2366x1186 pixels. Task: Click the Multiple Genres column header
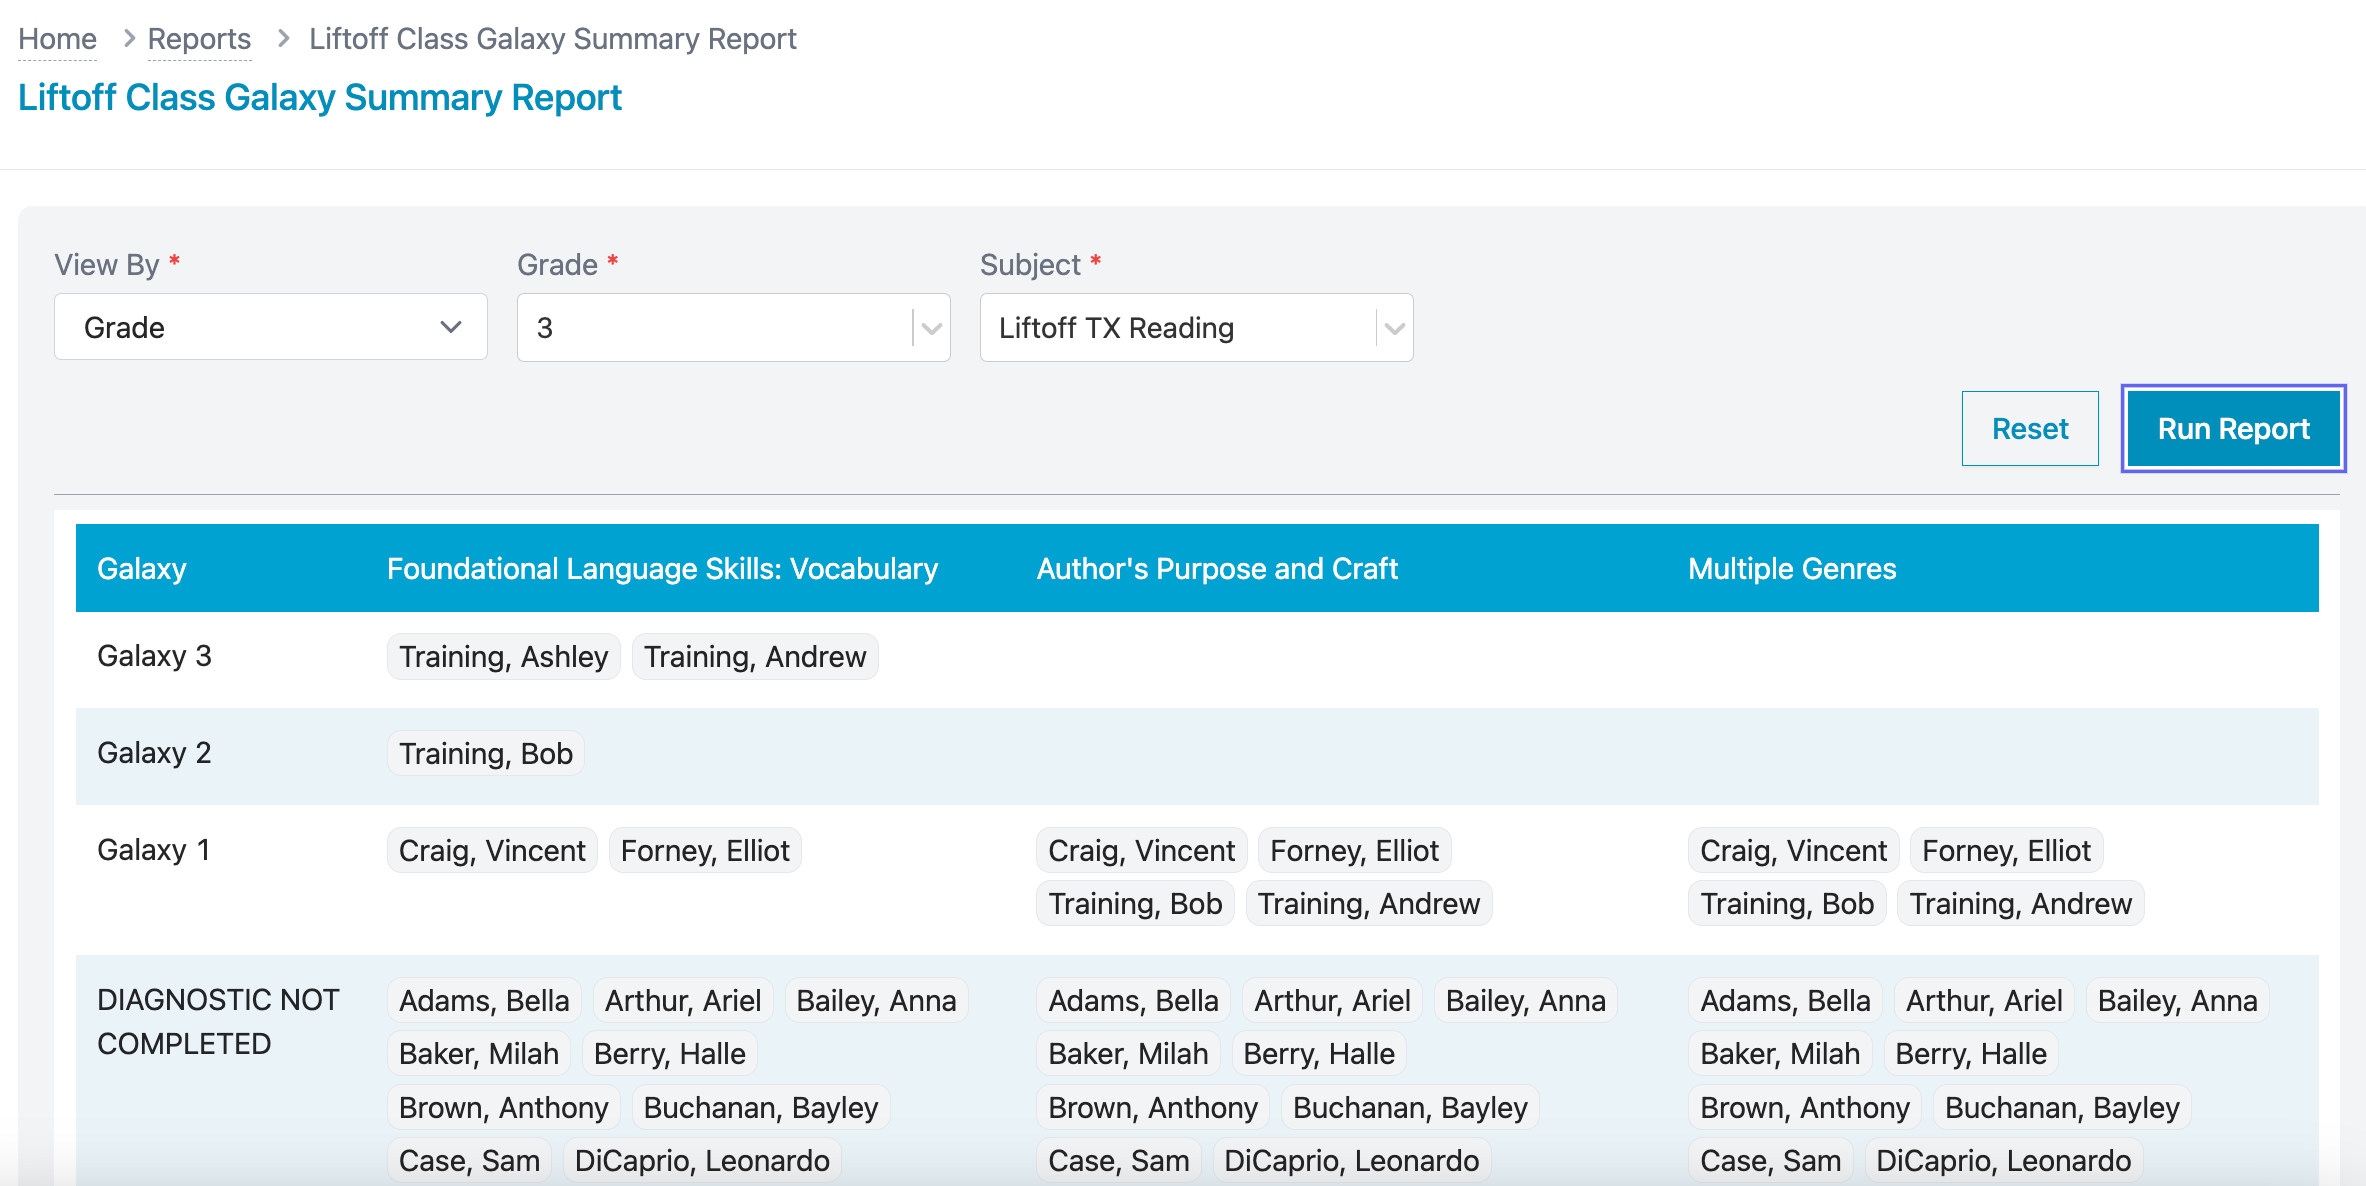(1792, 569)
